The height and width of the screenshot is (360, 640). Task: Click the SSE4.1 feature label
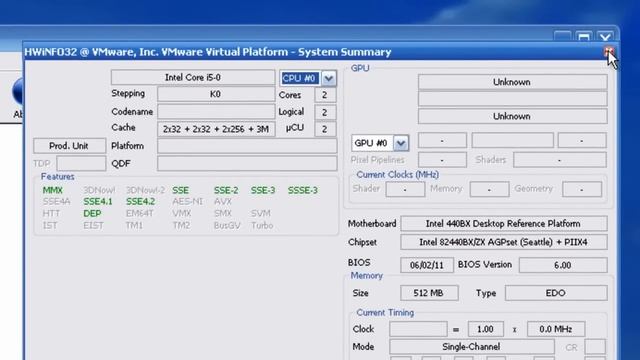click(x=98, y=202)
